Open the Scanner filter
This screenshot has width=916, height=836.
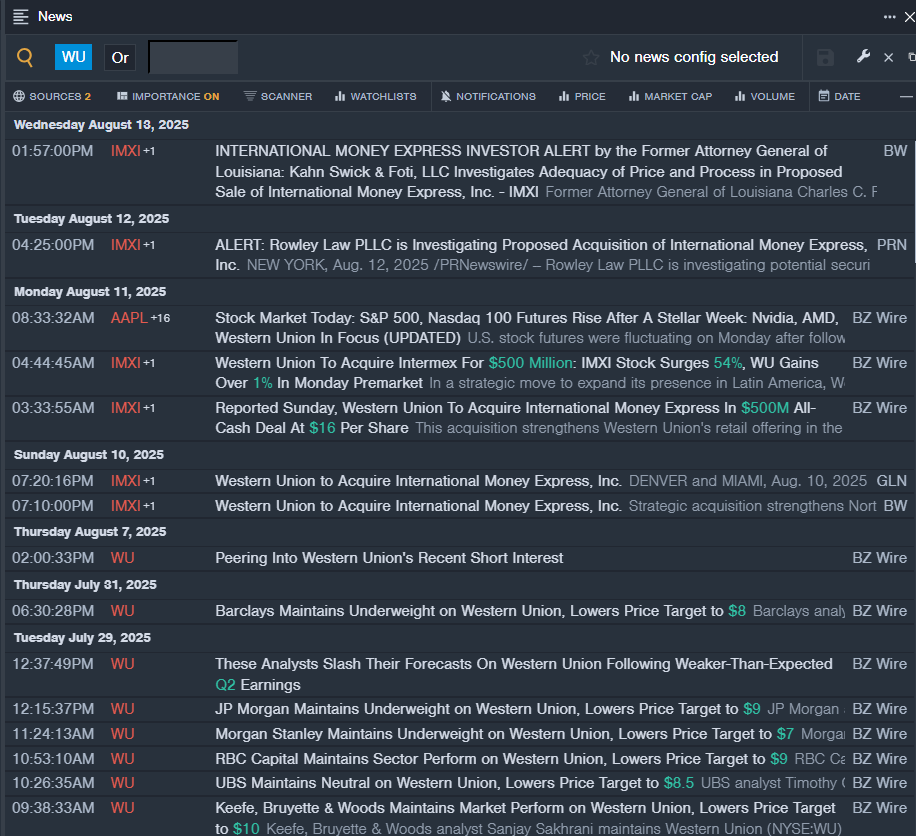[x=278, y=96]
